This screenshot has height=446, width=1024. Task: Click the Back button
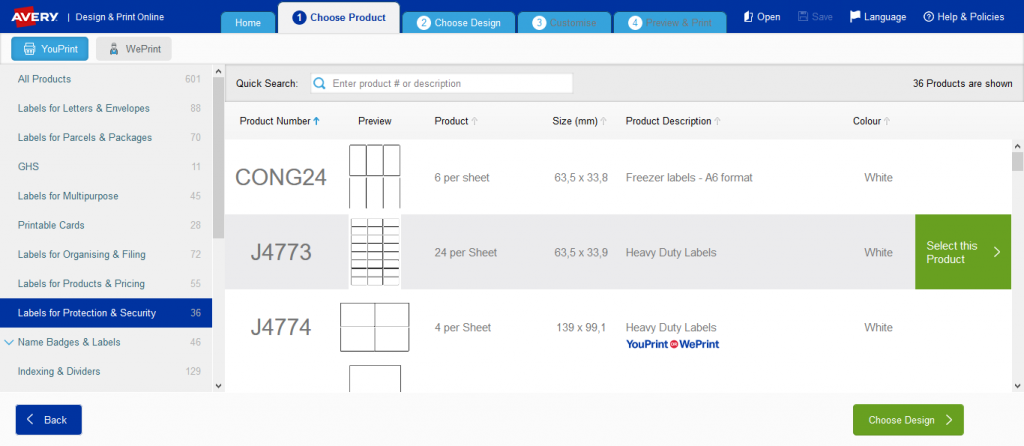(48, 420)
